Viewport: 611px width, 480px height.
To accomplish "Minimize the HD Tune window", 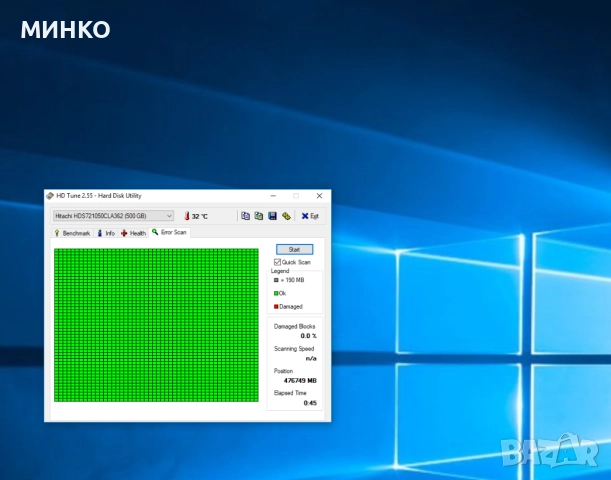I will pos(273,195).
